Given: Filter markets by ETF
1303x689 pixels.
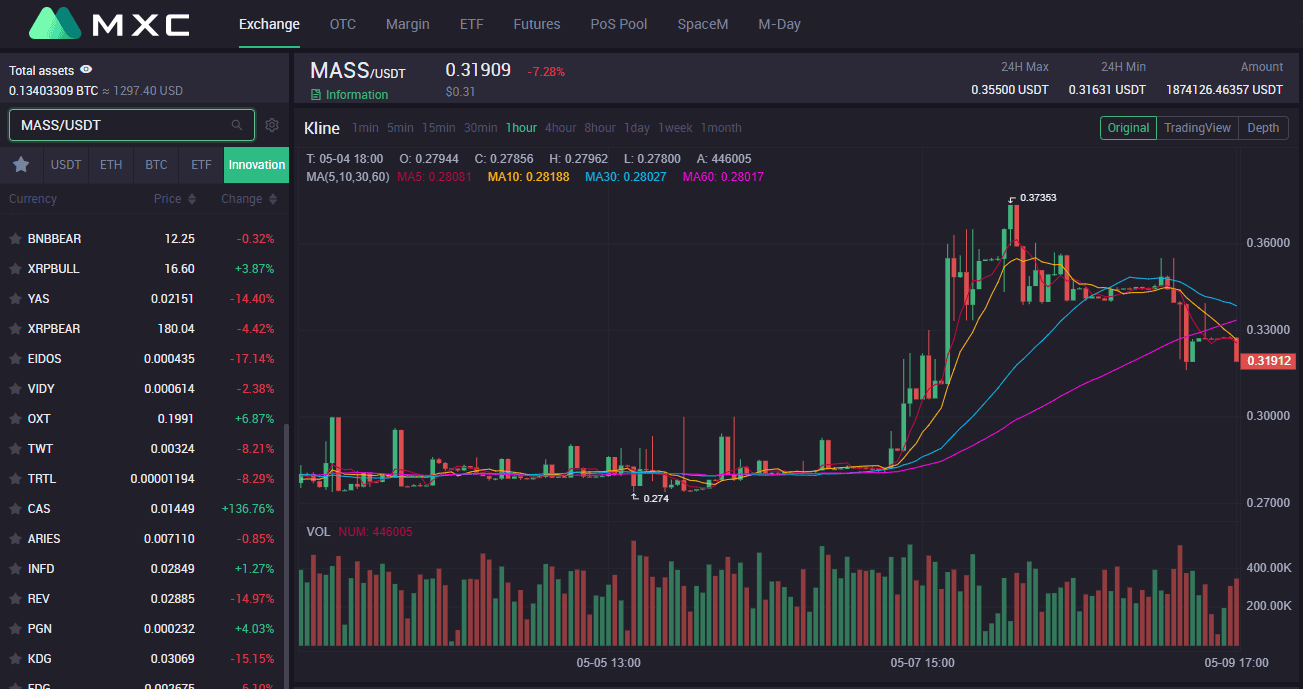Looking at the screenshot, I should [x=201, y=165].
